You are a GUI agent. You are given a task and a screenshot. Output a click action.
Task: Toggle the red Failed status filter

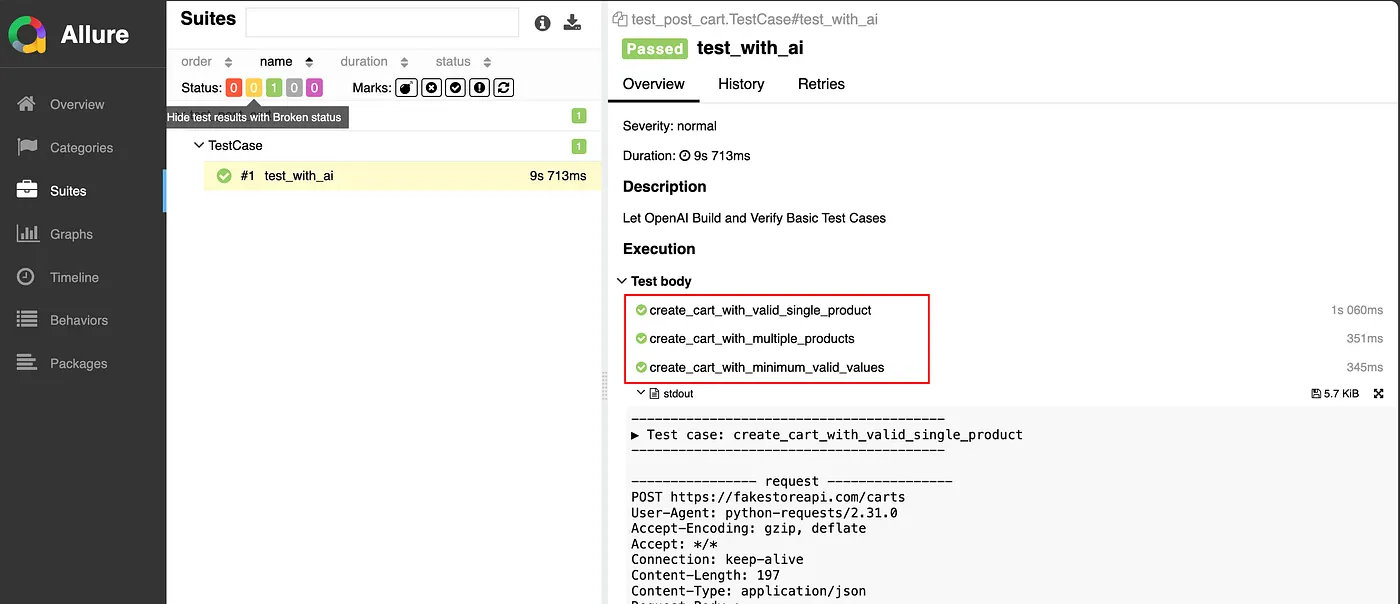coord(234,88)
